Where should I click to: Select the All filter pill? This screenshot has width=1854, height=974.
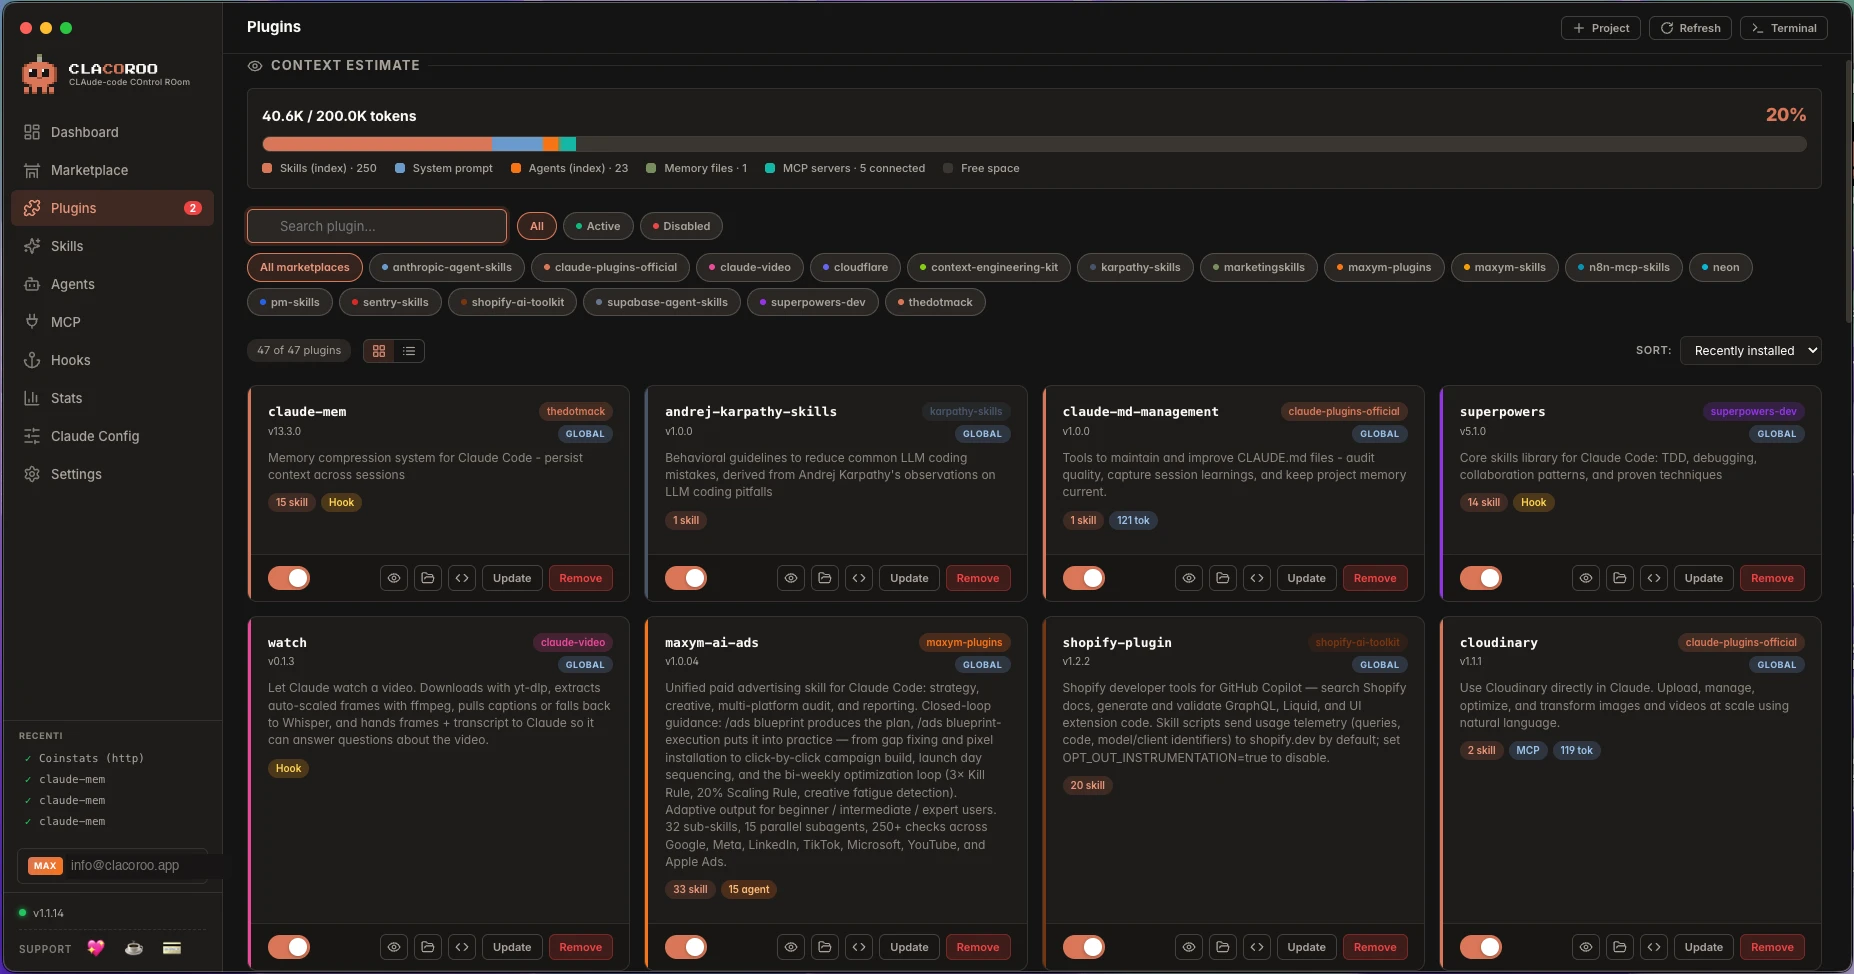(537, 226)
